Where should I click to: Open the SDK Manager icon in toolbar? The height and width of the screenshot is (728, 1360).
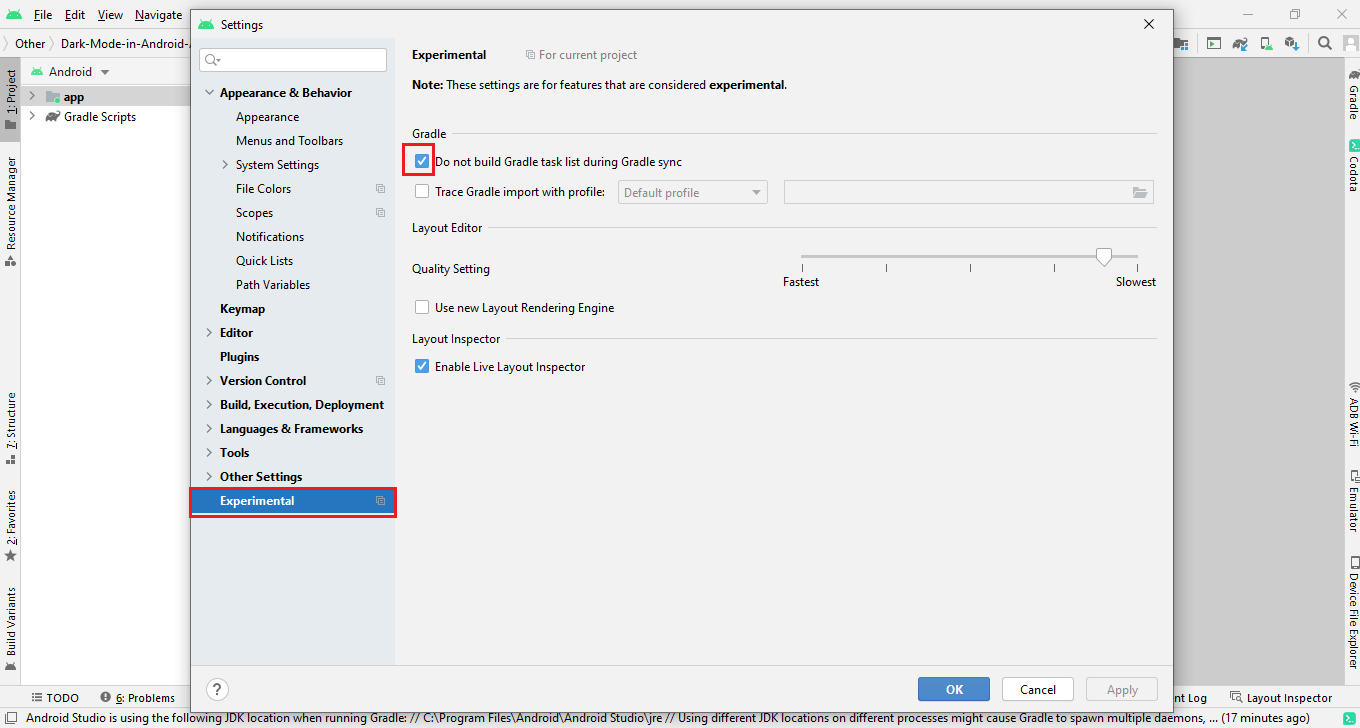click(x=1292, y=43)
